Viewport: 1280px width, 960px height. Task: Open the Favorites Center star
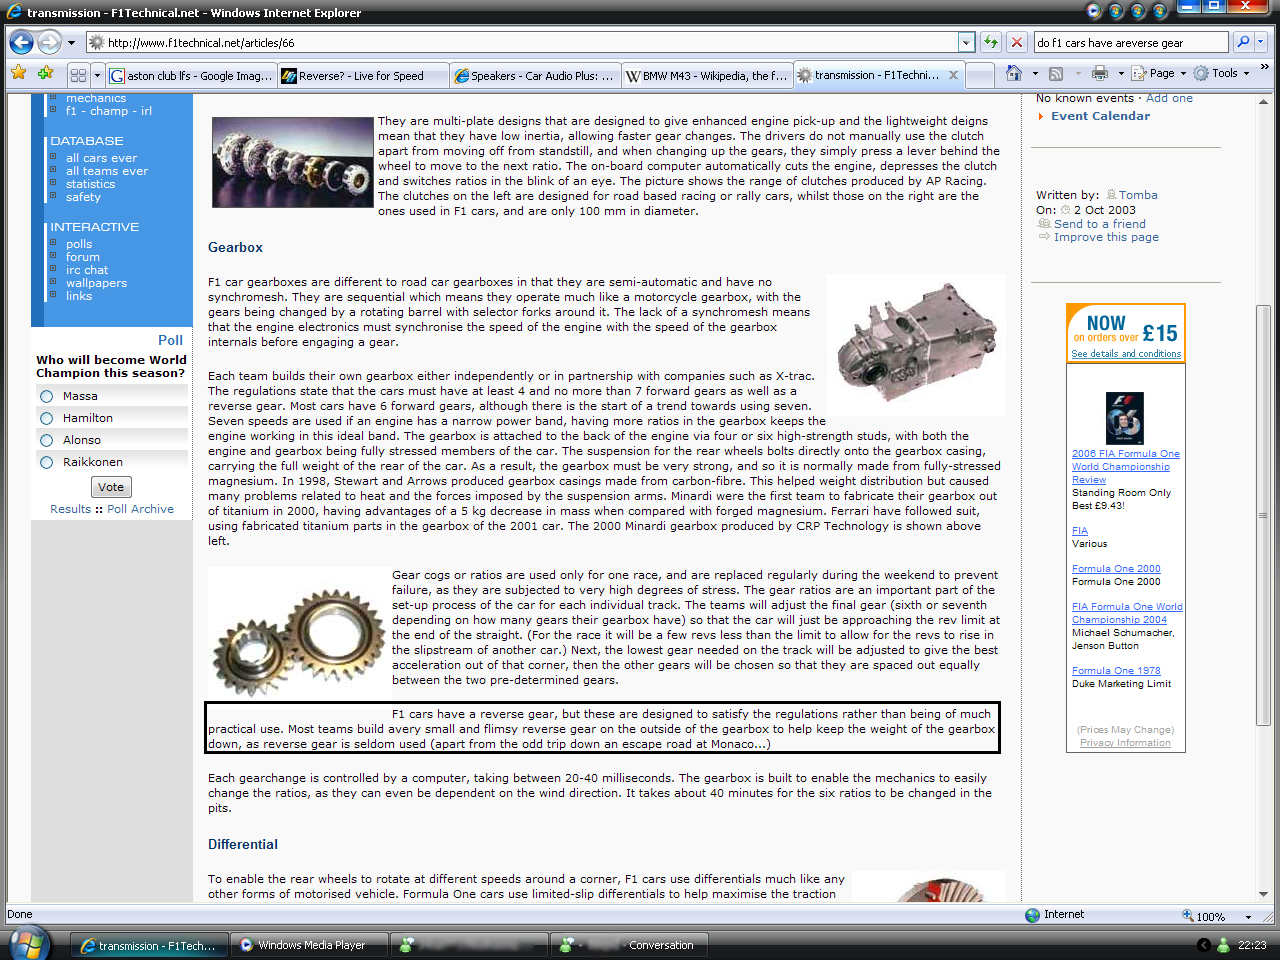(x=19, y=73)
